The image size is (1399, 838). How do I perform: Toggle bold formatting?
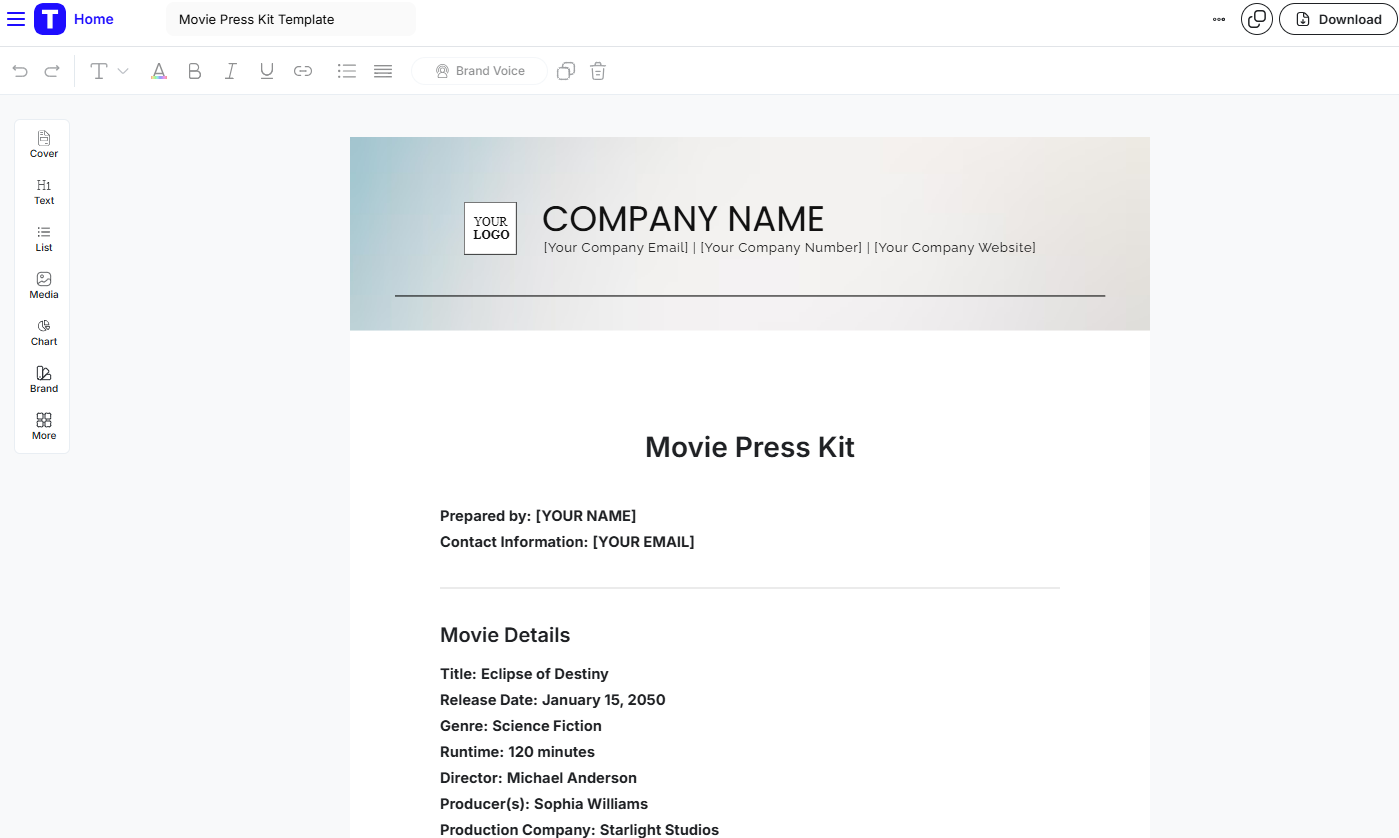194,70
